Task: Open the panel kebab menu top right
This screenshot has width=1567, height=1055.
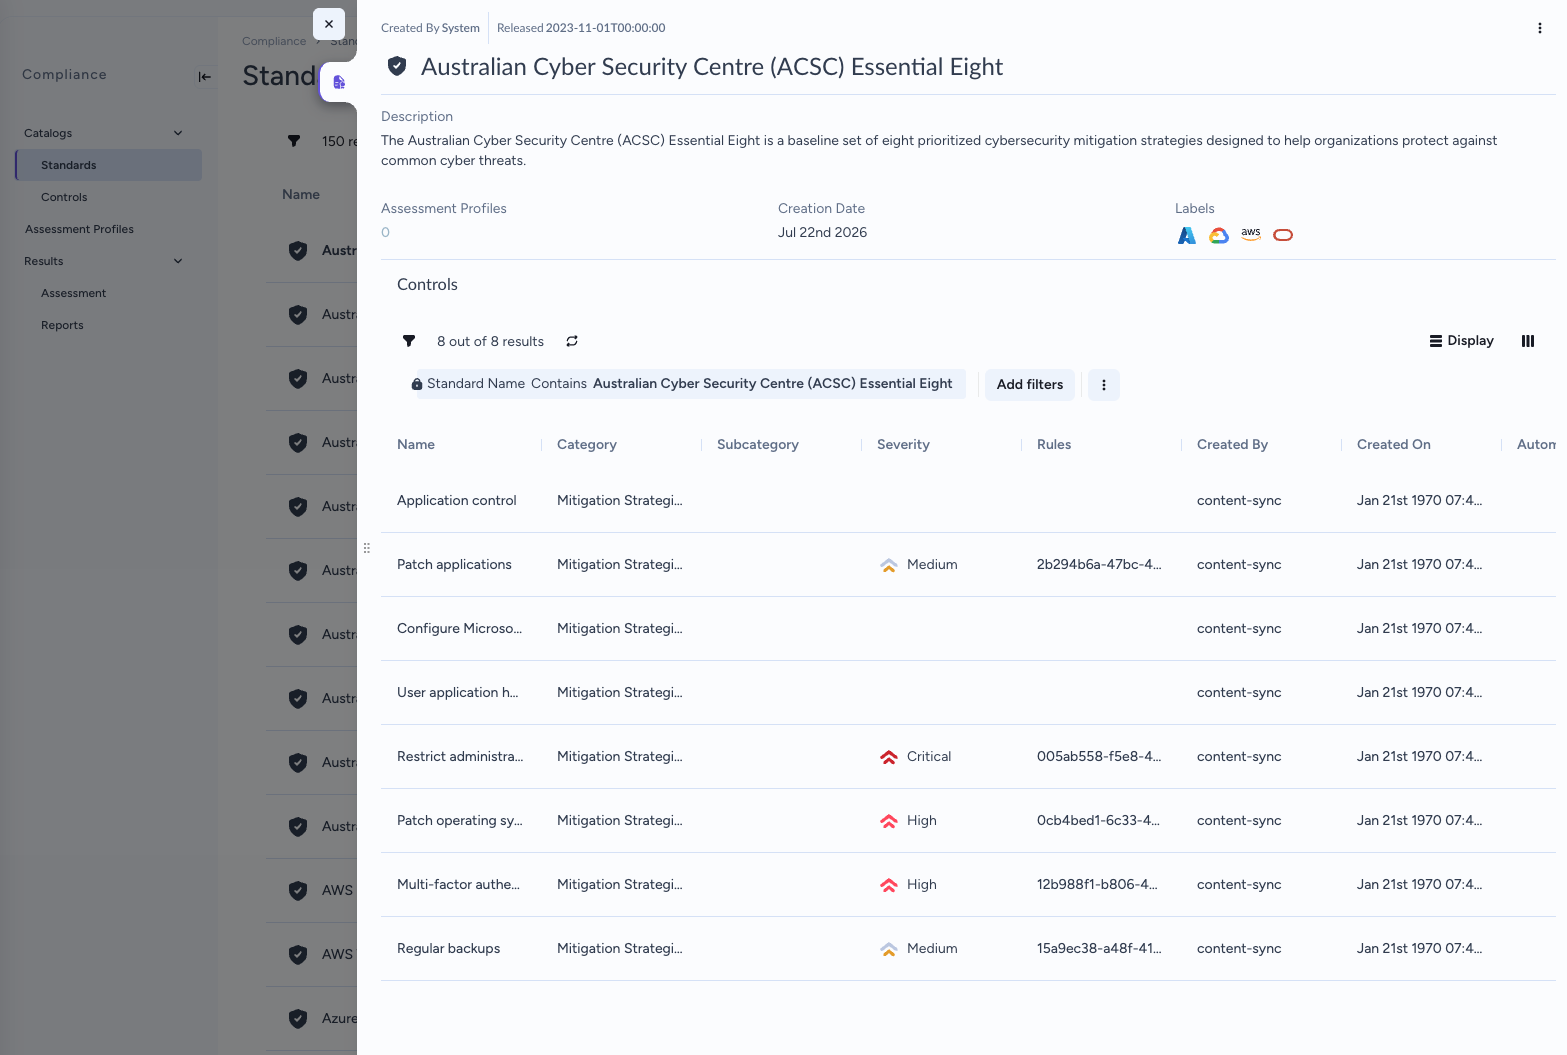Action: click(x=1539, y=28)
